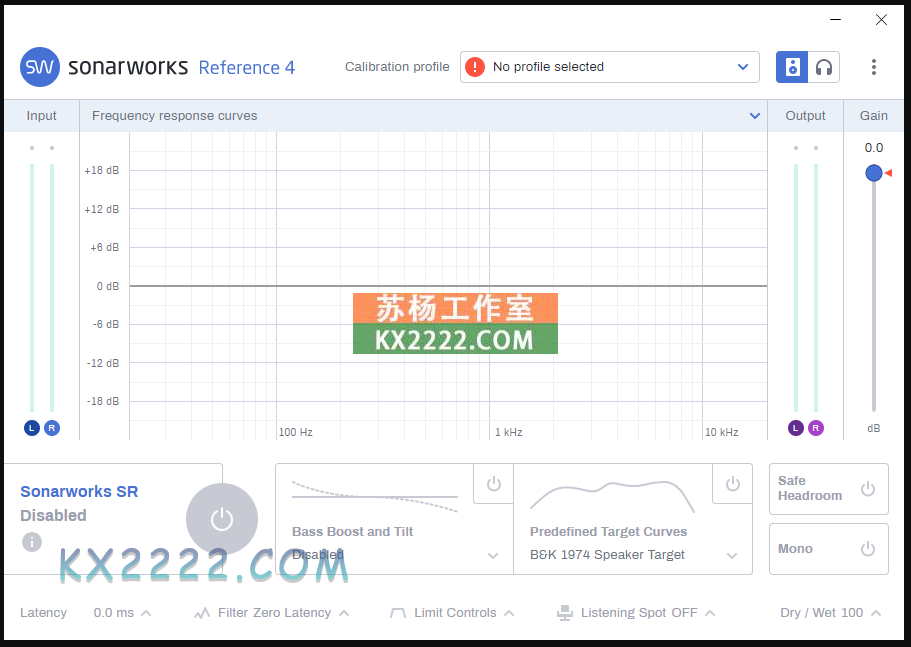This screenshot has height=647, width=911.
Task: Click the red no-profile warning icon
Action: click(x=475, y=67)
